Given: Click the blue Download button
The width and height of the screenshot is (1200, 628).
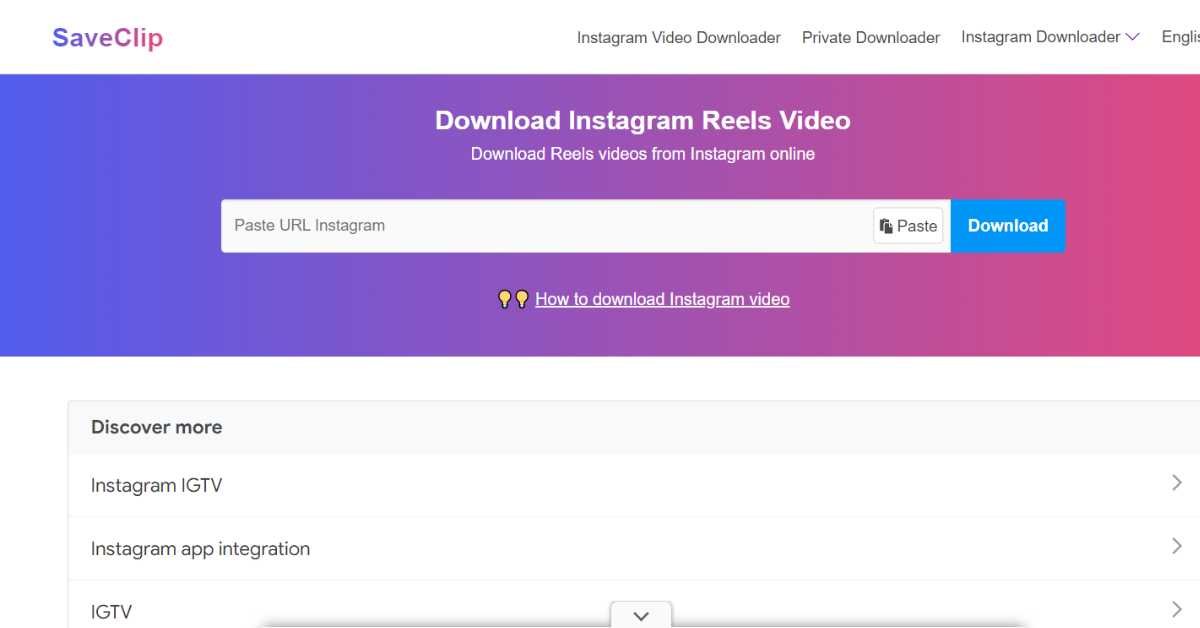Looking at the screenshot, I should pos(1008,226).
